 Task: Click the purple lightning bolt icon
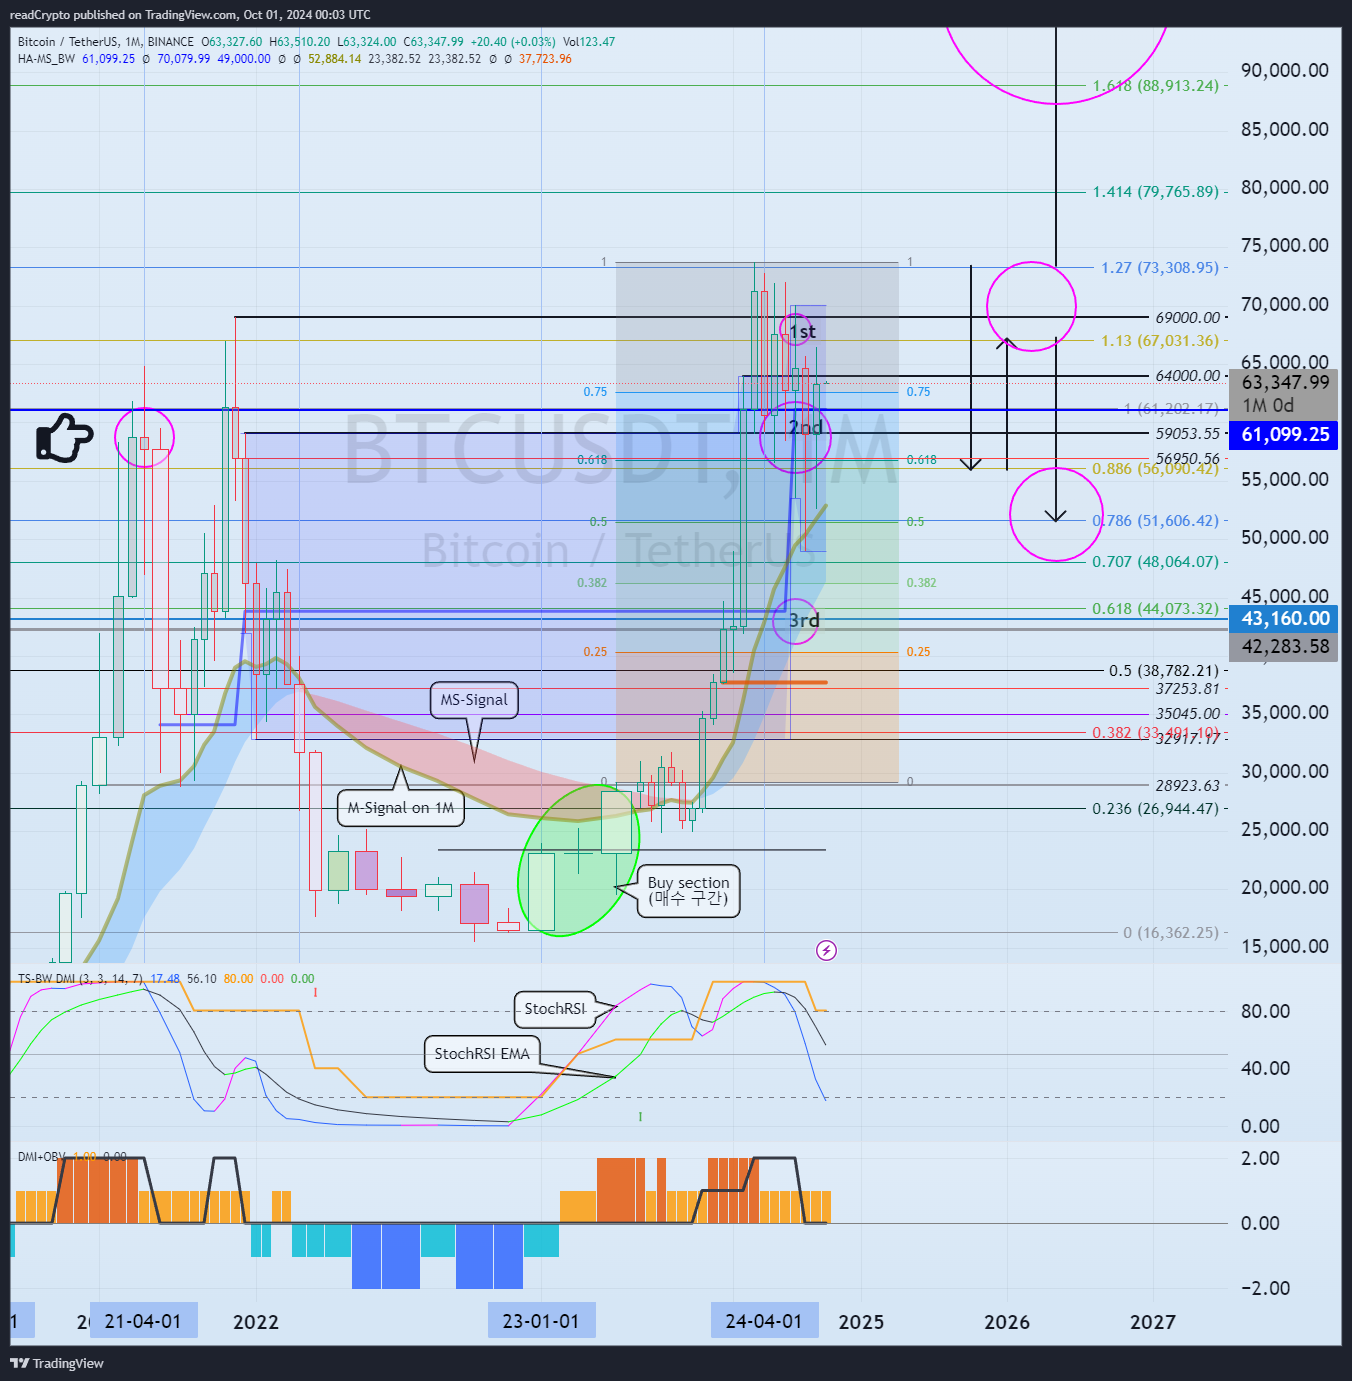pos(826,950)
